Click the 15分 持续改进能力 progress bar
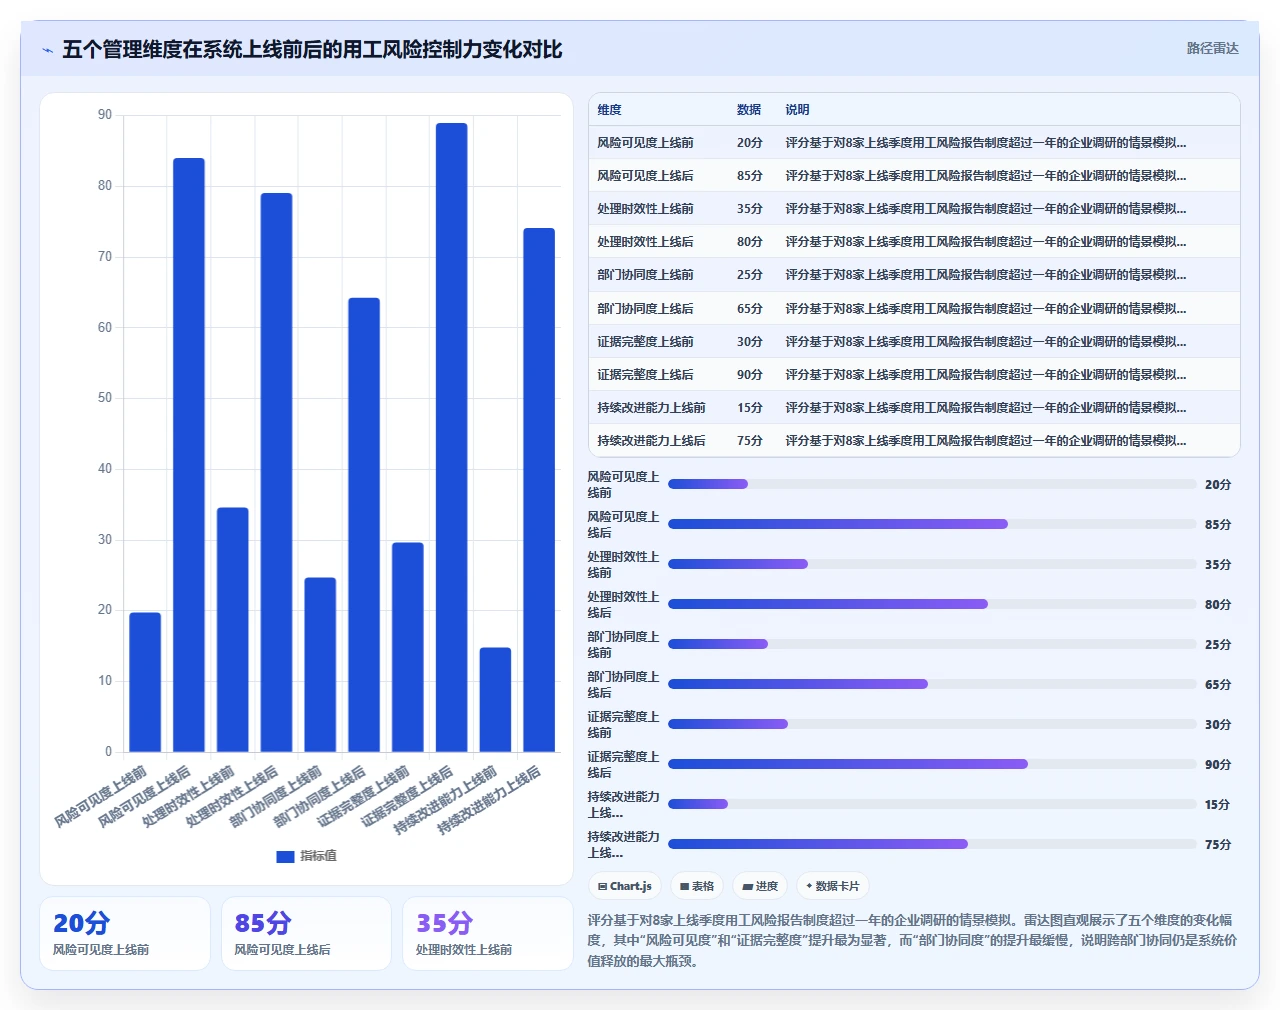Image resolution: width=1280 pixels, height=1010 pixels. pyautogui.click(x=932, y=804)
